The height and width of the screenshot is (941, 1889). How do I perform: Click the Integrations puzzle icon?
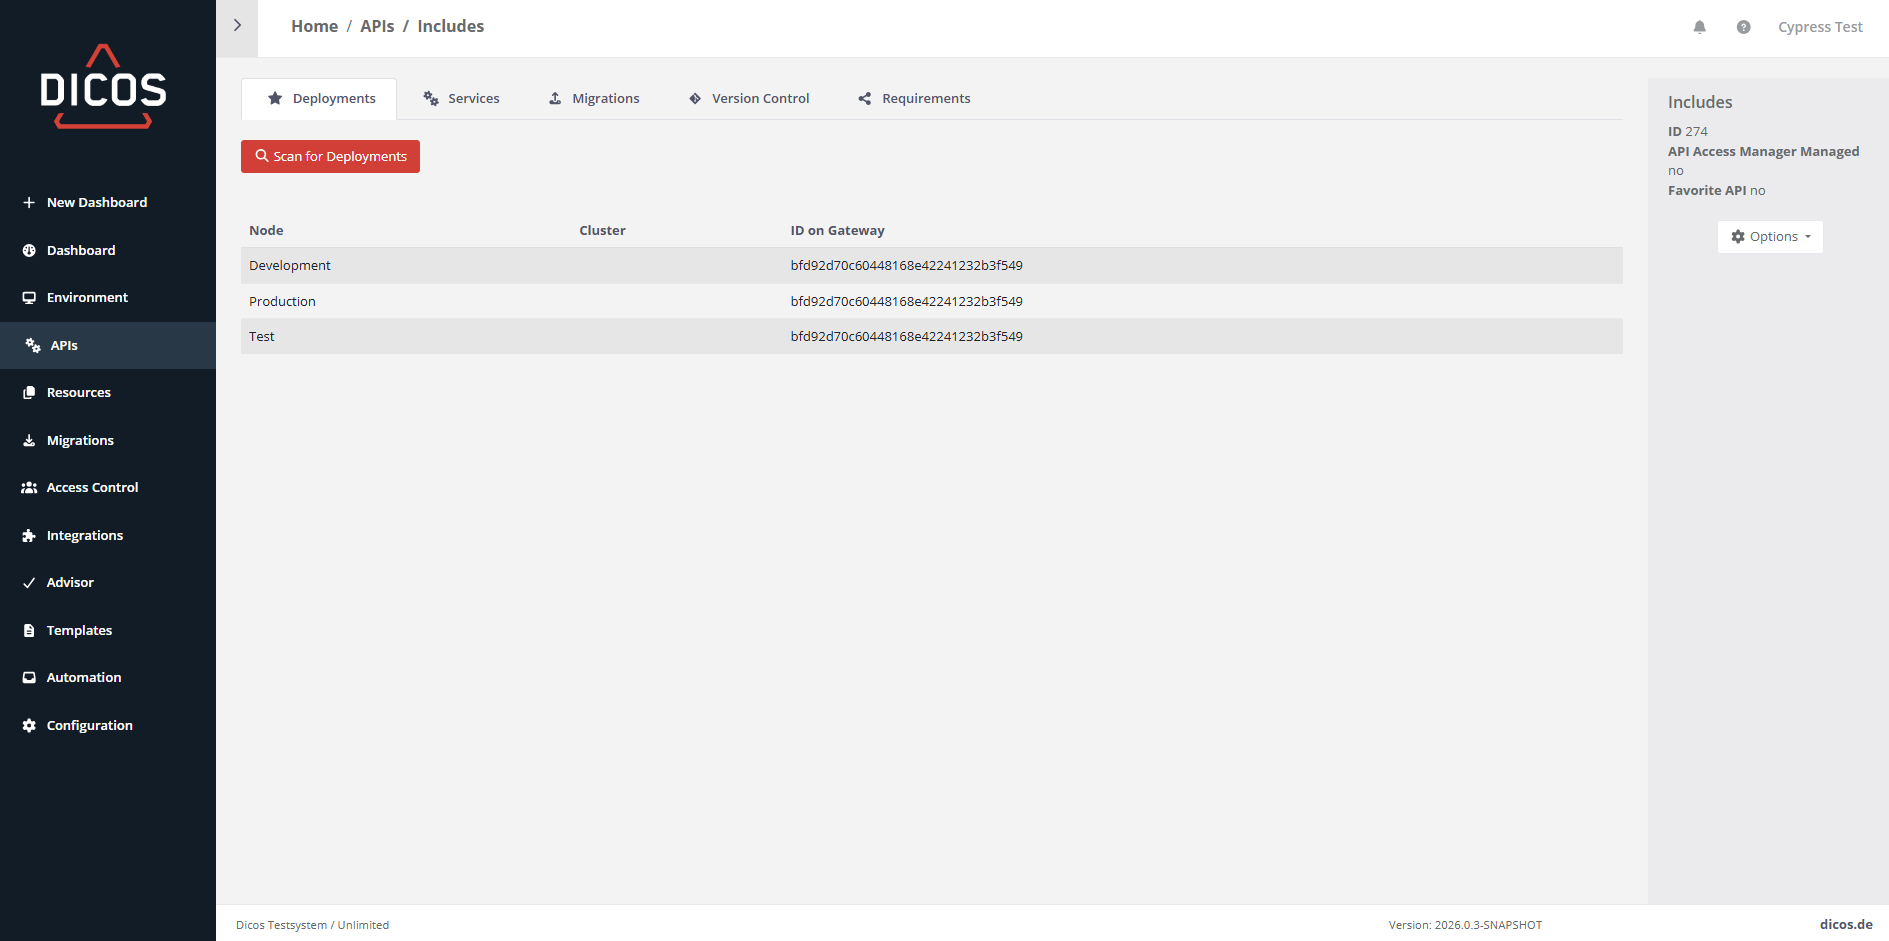point(29,536)
